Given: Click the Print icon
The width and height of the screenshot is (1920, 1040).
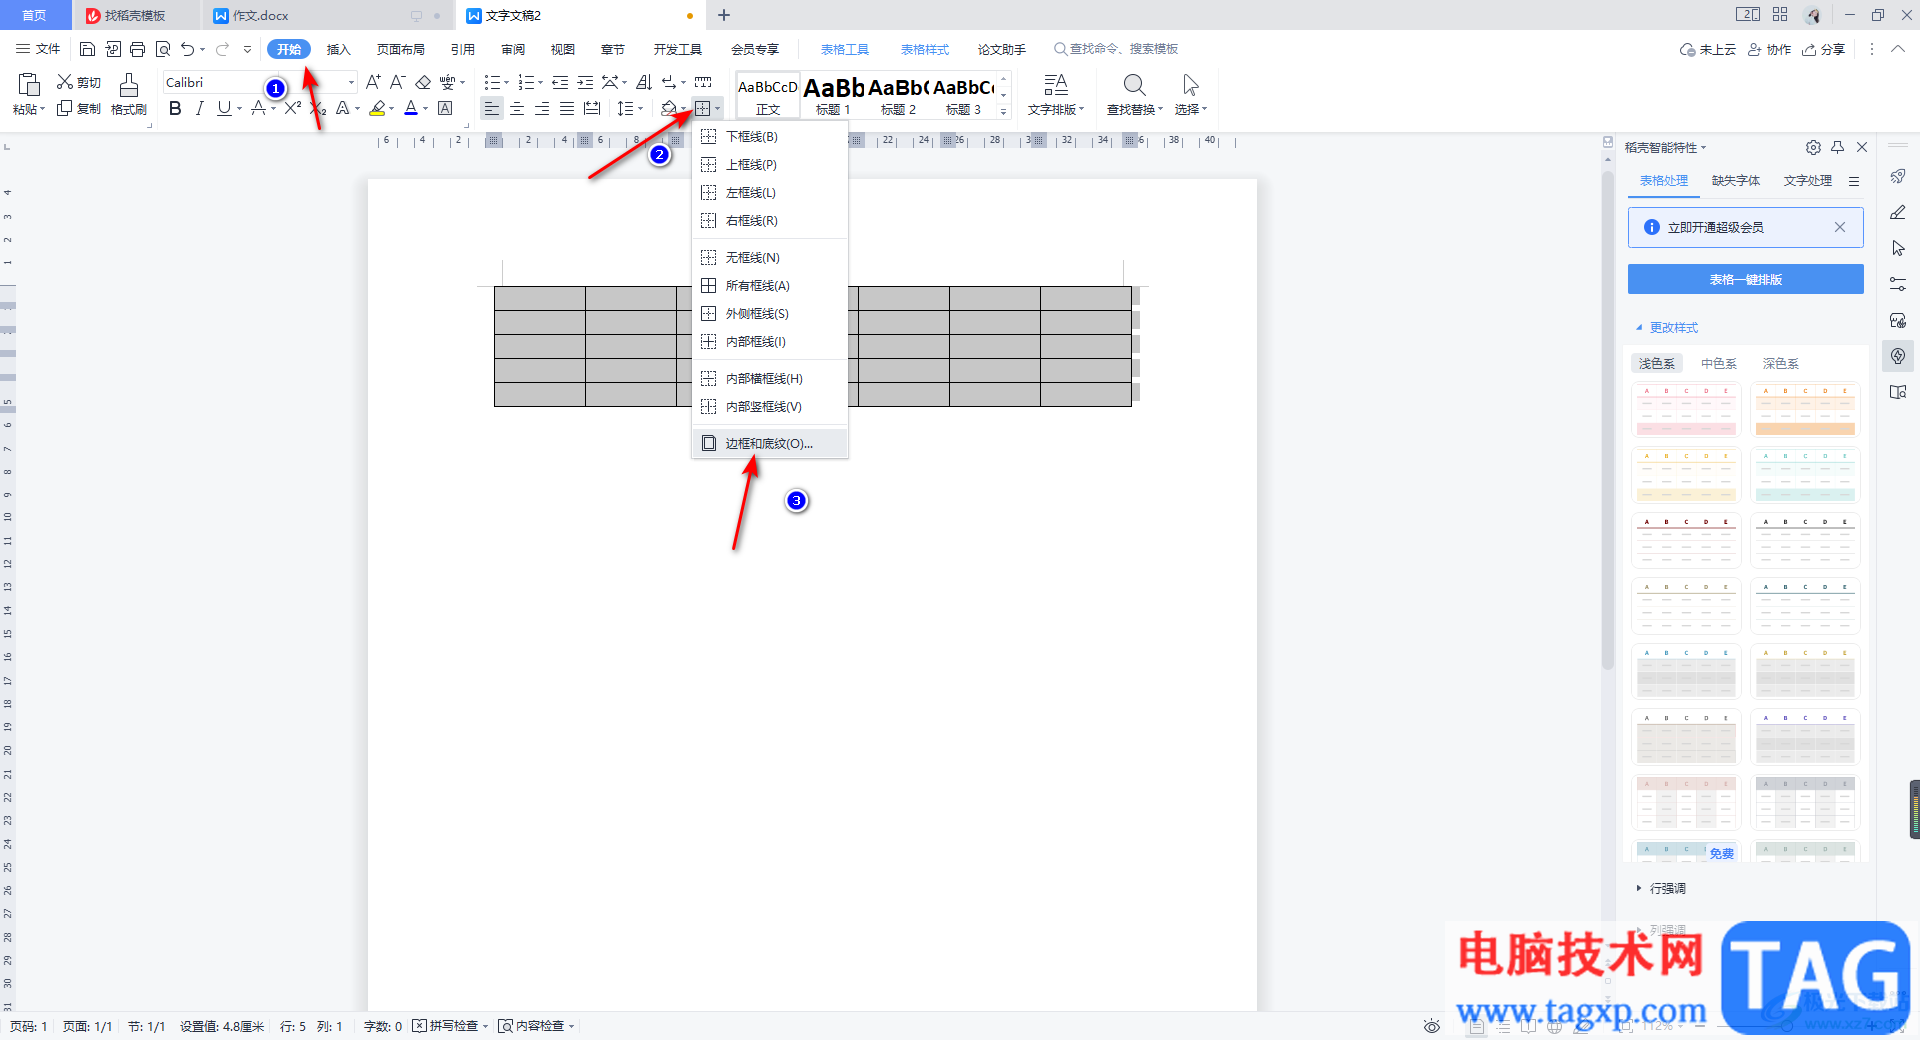Looking at the screenshot, I should pyautogui.click(x=138, y=49).
